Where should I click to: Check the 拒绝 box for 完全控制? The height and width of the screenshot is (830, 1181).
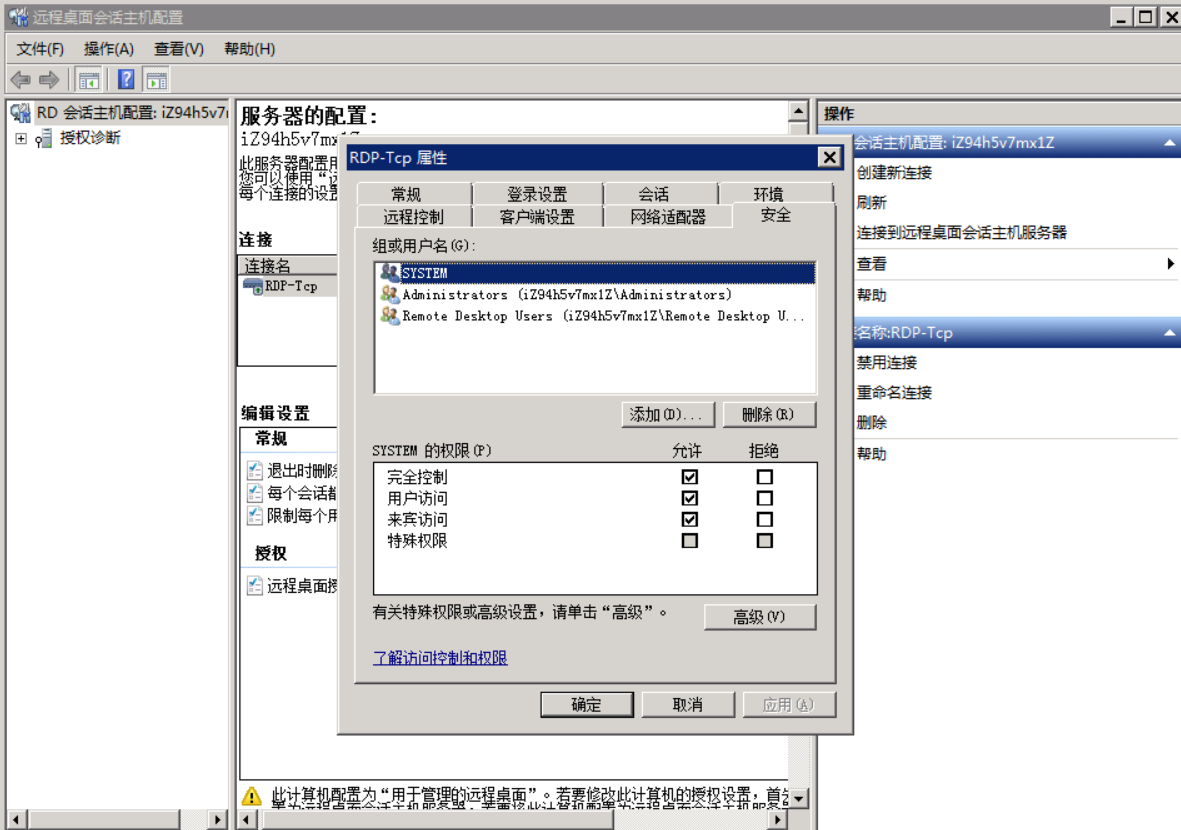click(766, 476)
